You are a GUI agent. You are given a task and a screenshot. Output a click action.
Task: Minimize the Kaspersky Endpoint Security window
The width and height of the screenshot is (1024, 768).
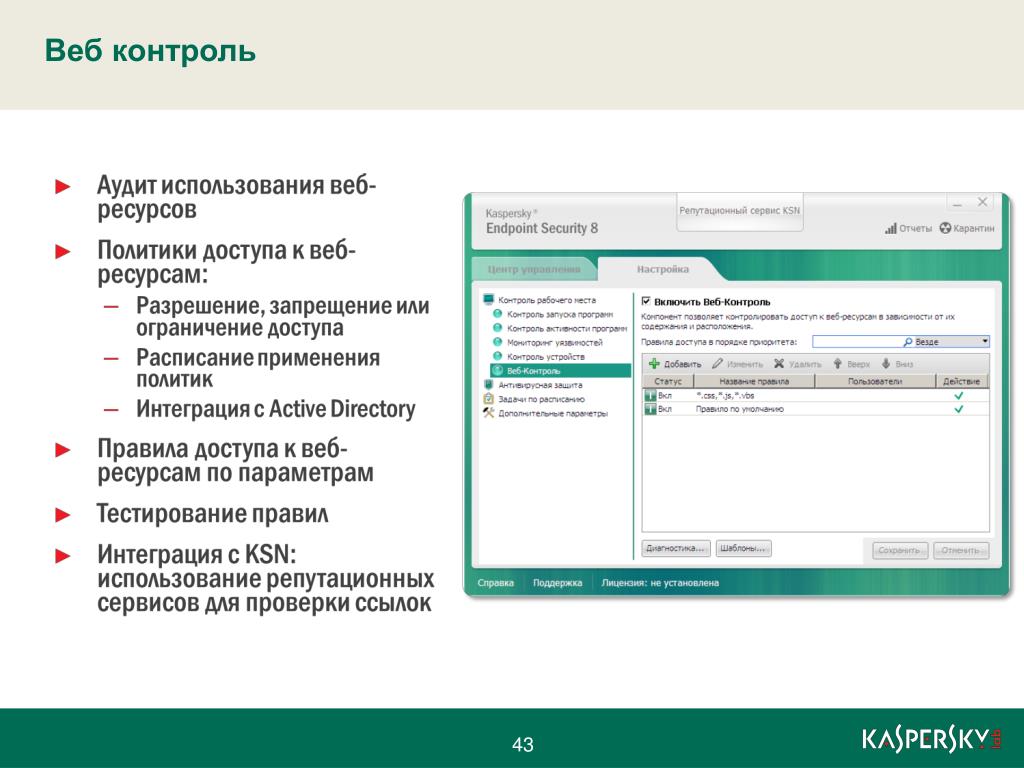pyautogui.click(x=958, y=203)
